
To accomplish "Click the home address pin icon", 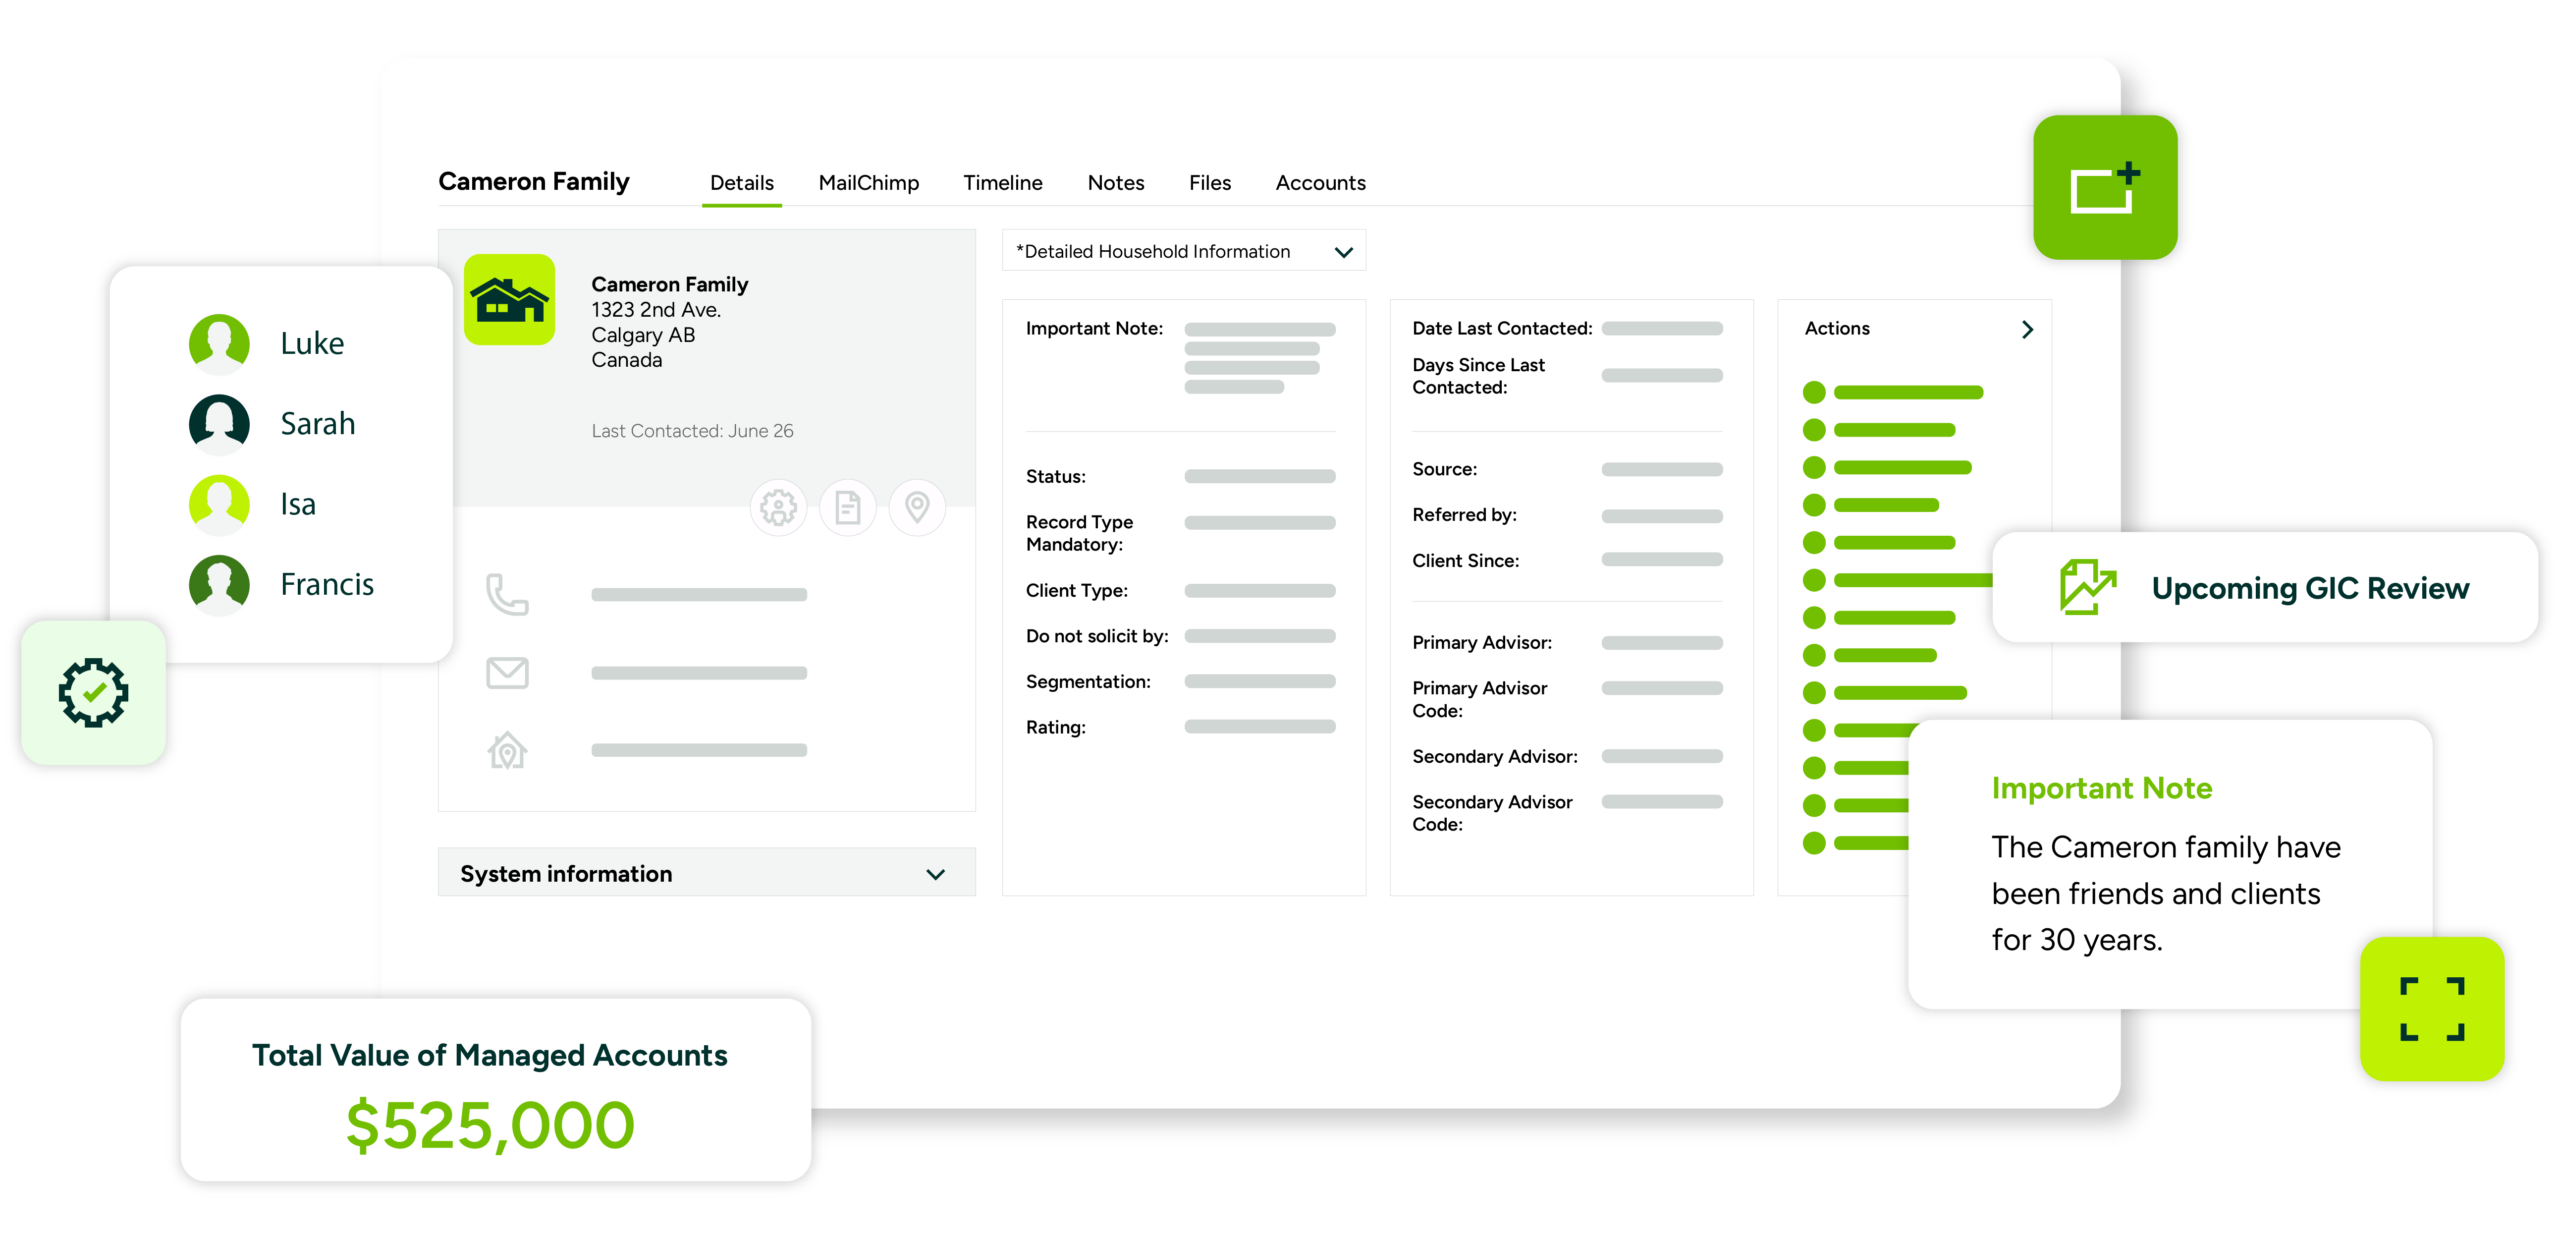I will click(x=507, y=750).
